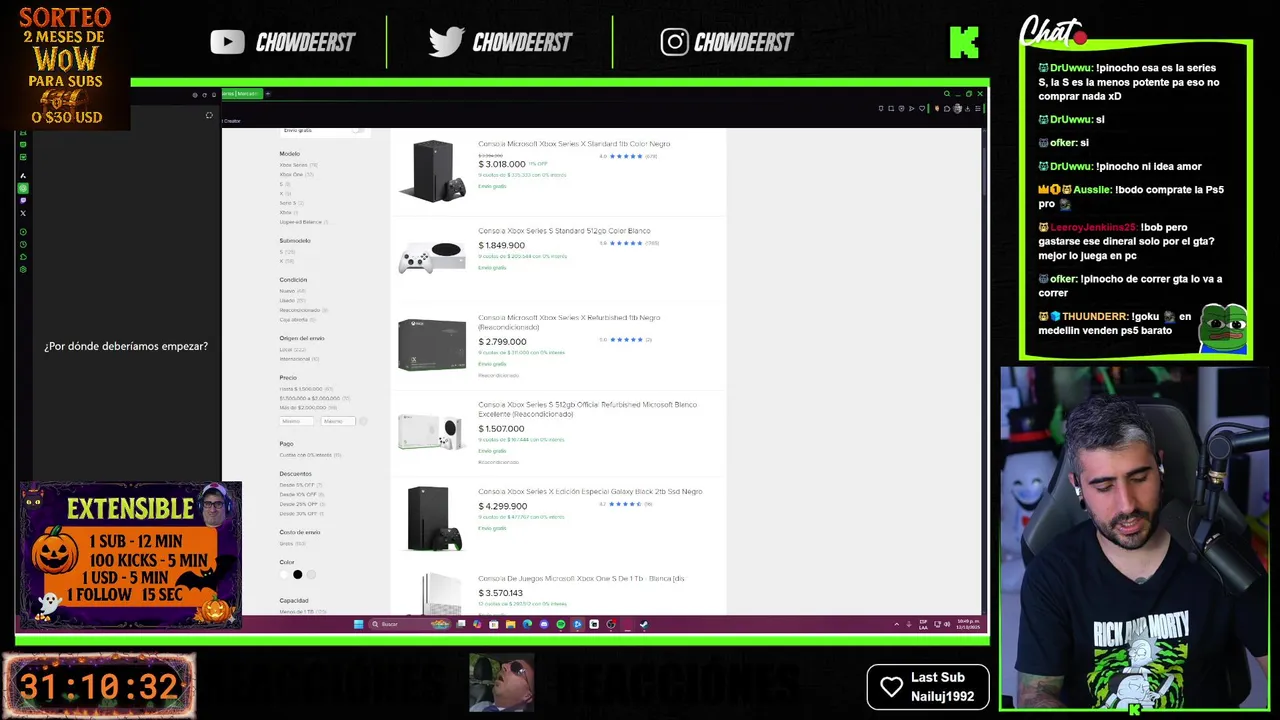Image resolution: width=1280 pixels, height=720 pixels.
Task: Click the $ 1.849.900 price
Action: point(502,245)
